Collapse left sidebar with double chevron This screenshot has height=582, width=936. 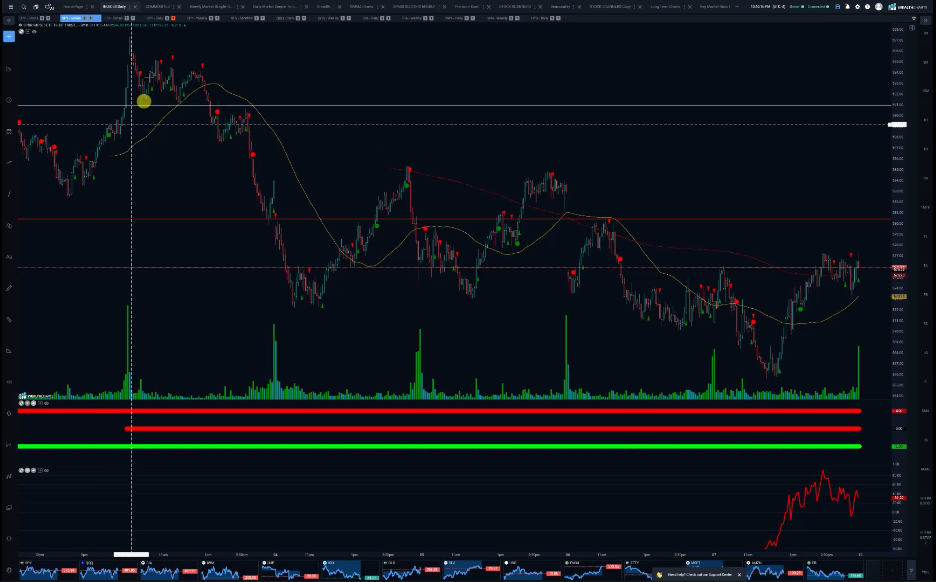pos(9,20)
